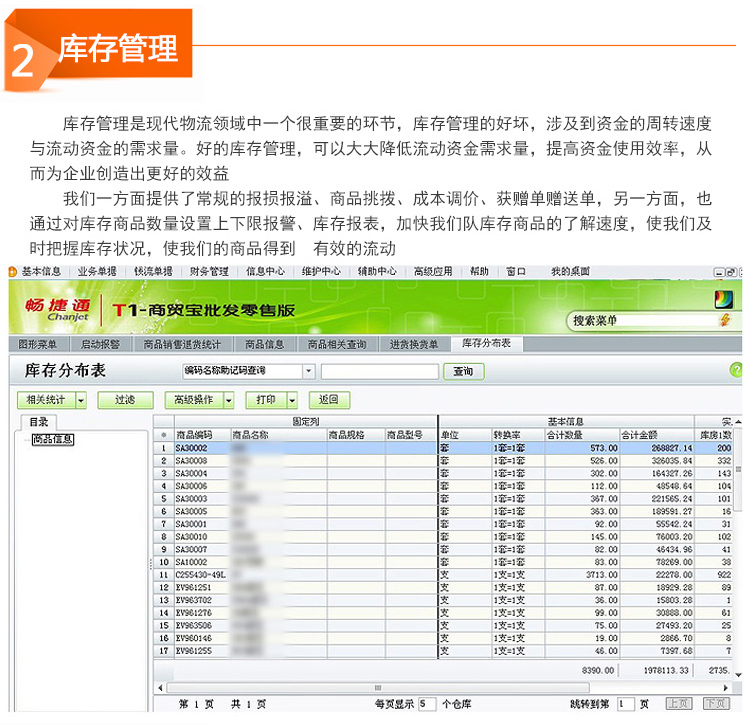Viewport: 750px width, 725px height.
Task: Click the 过滤 button
Action: (x=125, y=400)
